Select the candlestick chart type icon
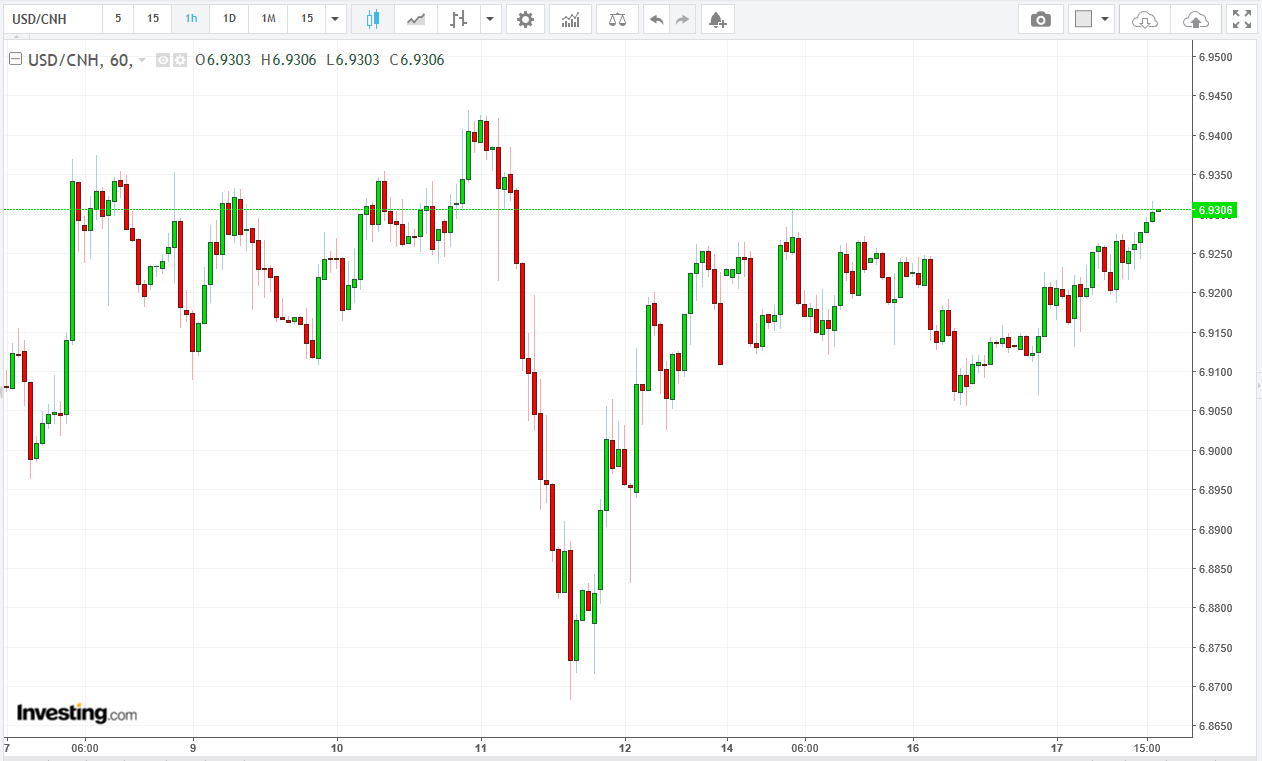This screenshot has height=761, width=1262. click(373, 19)
